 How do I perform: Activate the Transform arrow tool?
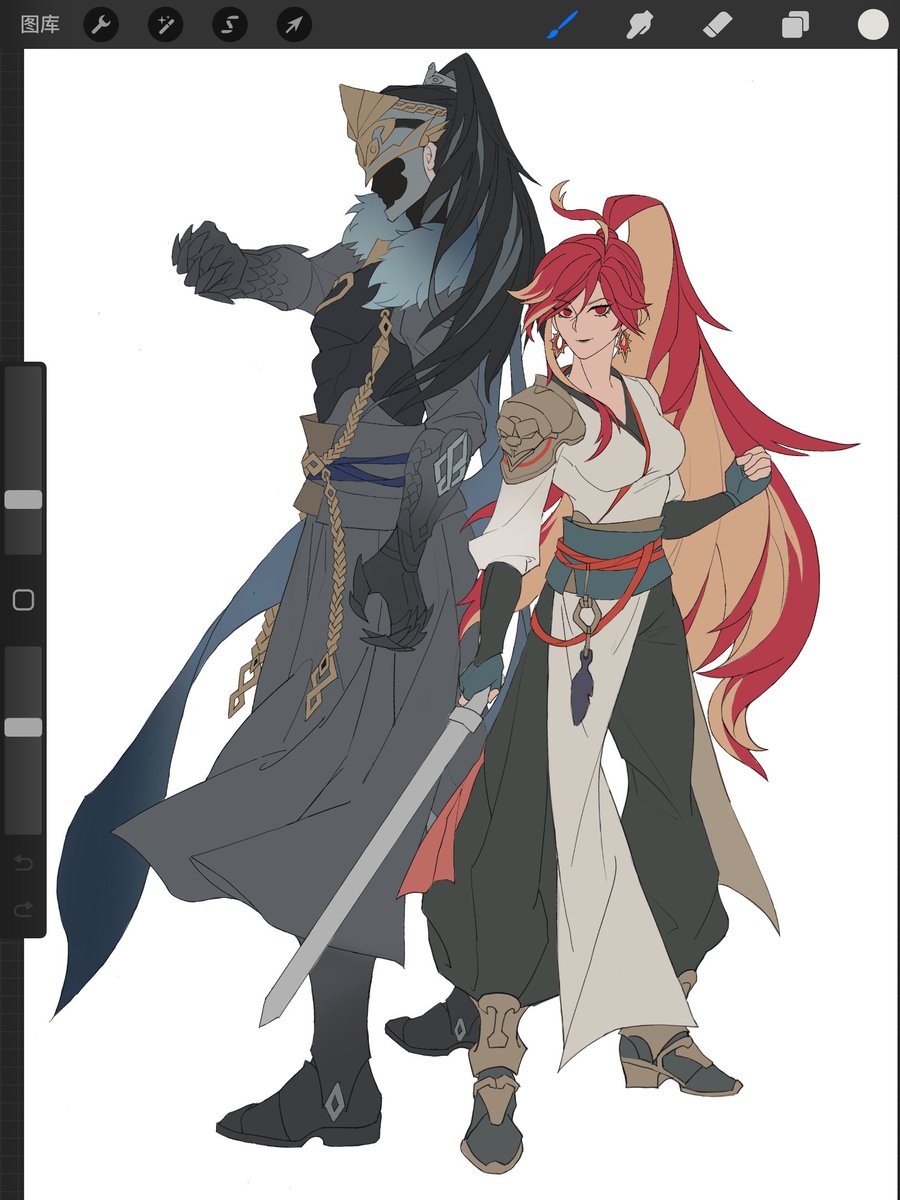[294, 25]
